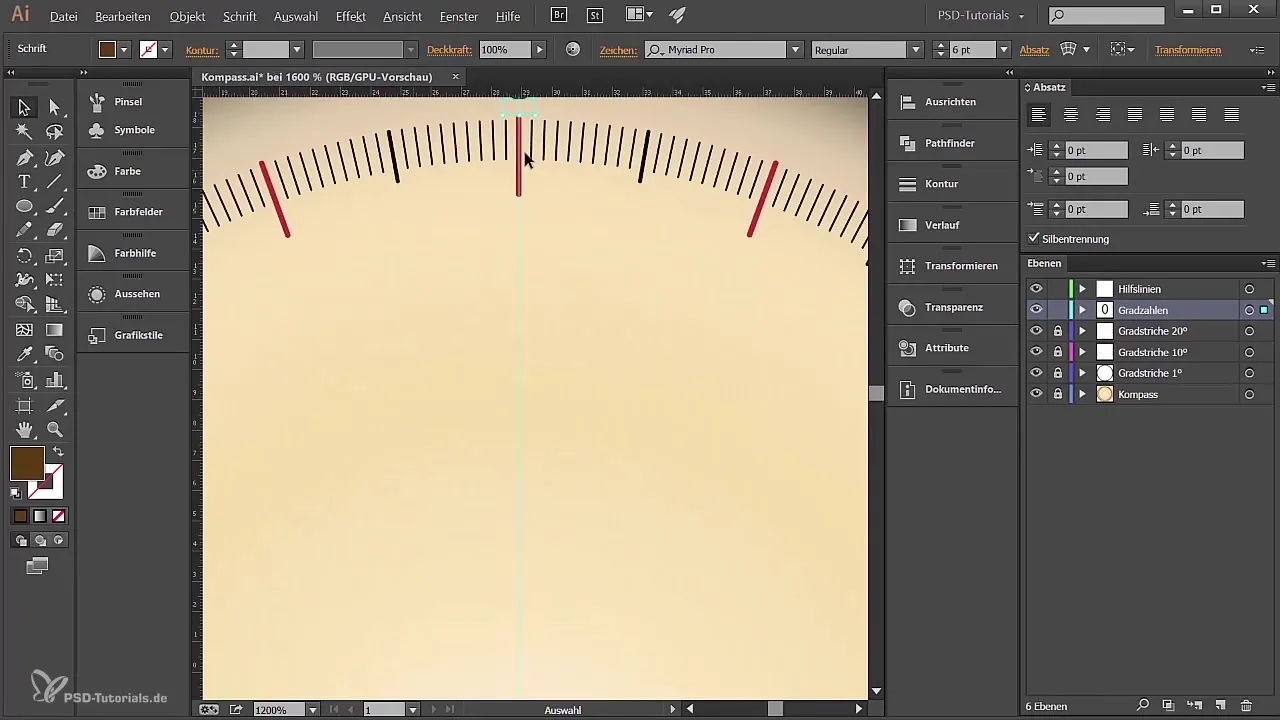Create new layer in Ebenen panel
Viewport: 1280px width, 720px height.
point(1220,707)
